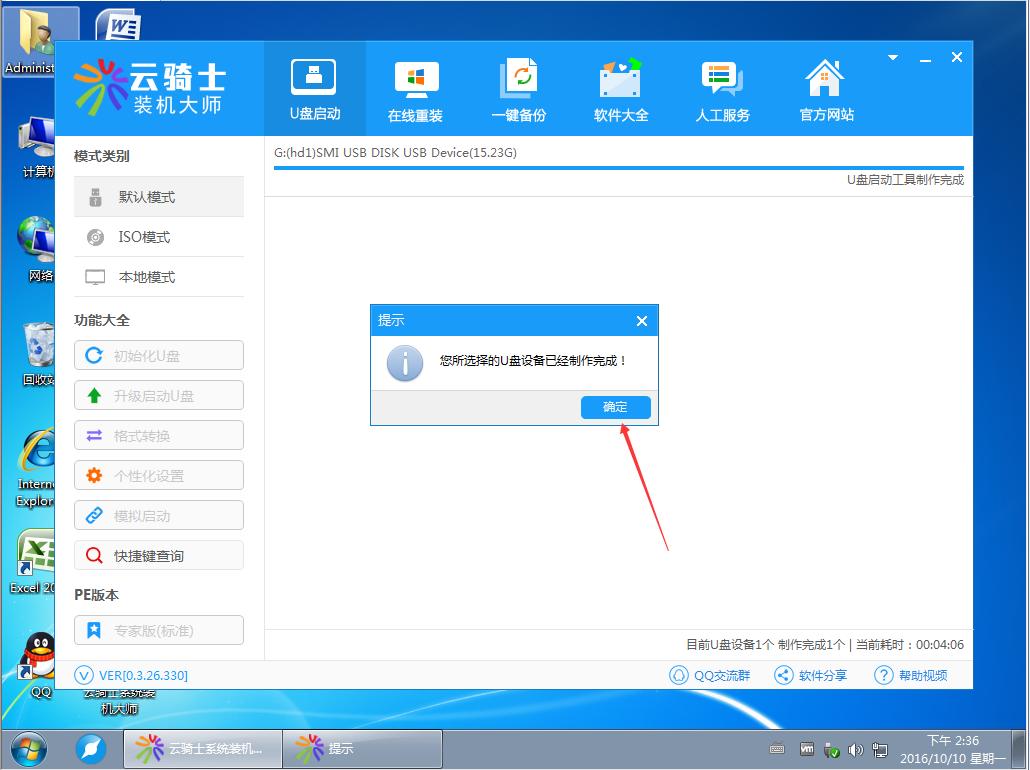
Task: Switch to the 云骑士系统装机 taskbar item
Action: pos(203,747)
